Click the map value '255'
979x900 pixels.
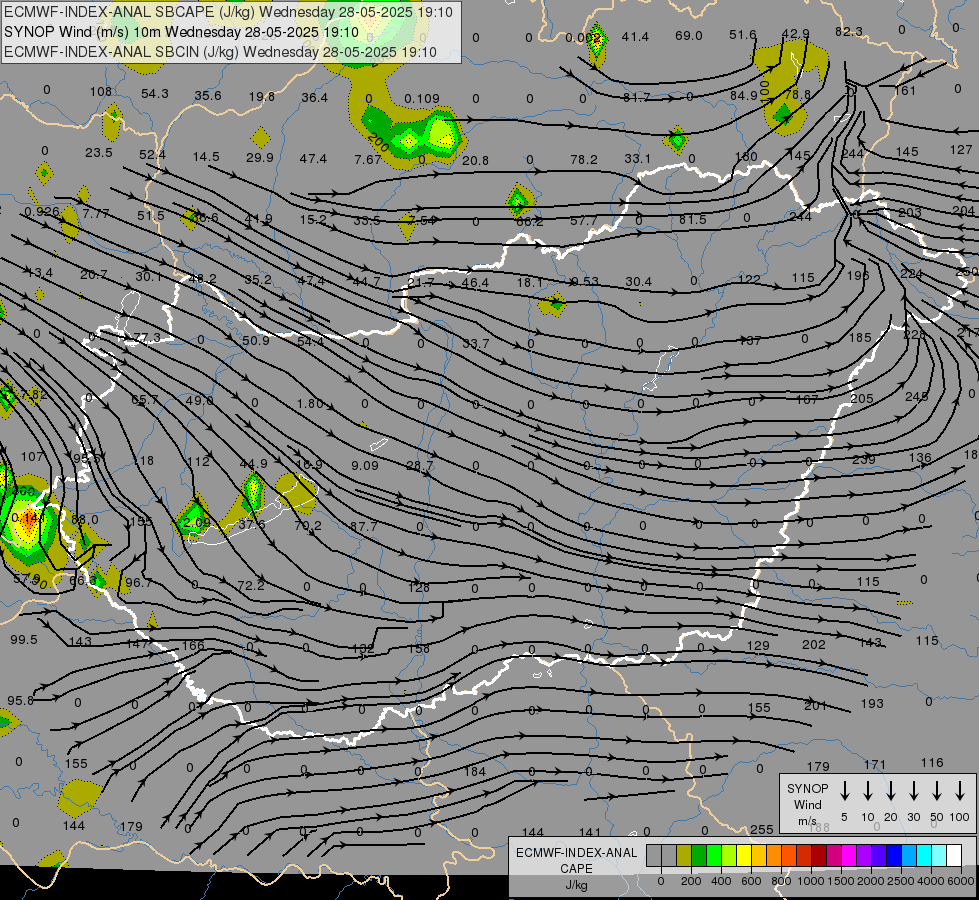(762, 829)
